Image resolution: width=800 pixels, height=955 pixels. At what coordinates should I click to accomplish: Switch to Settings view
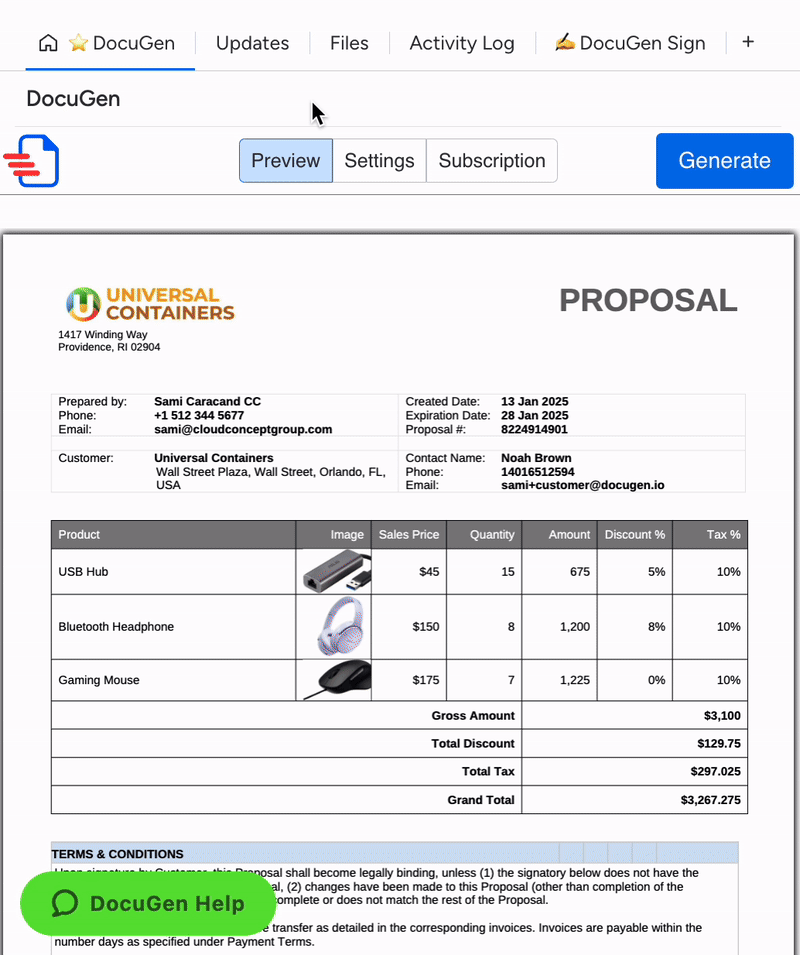(x=379, y=161)
